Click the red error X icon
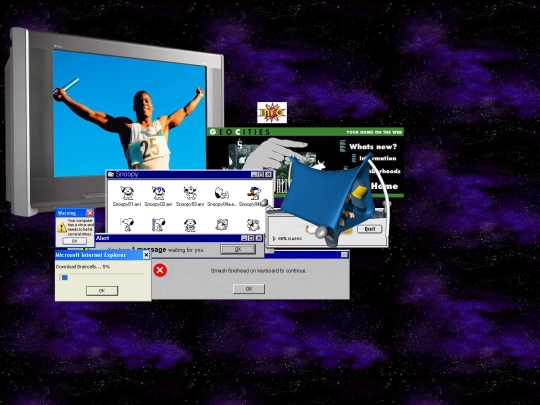The width and height of the screenshot is (540, 405). pos(160,270)
